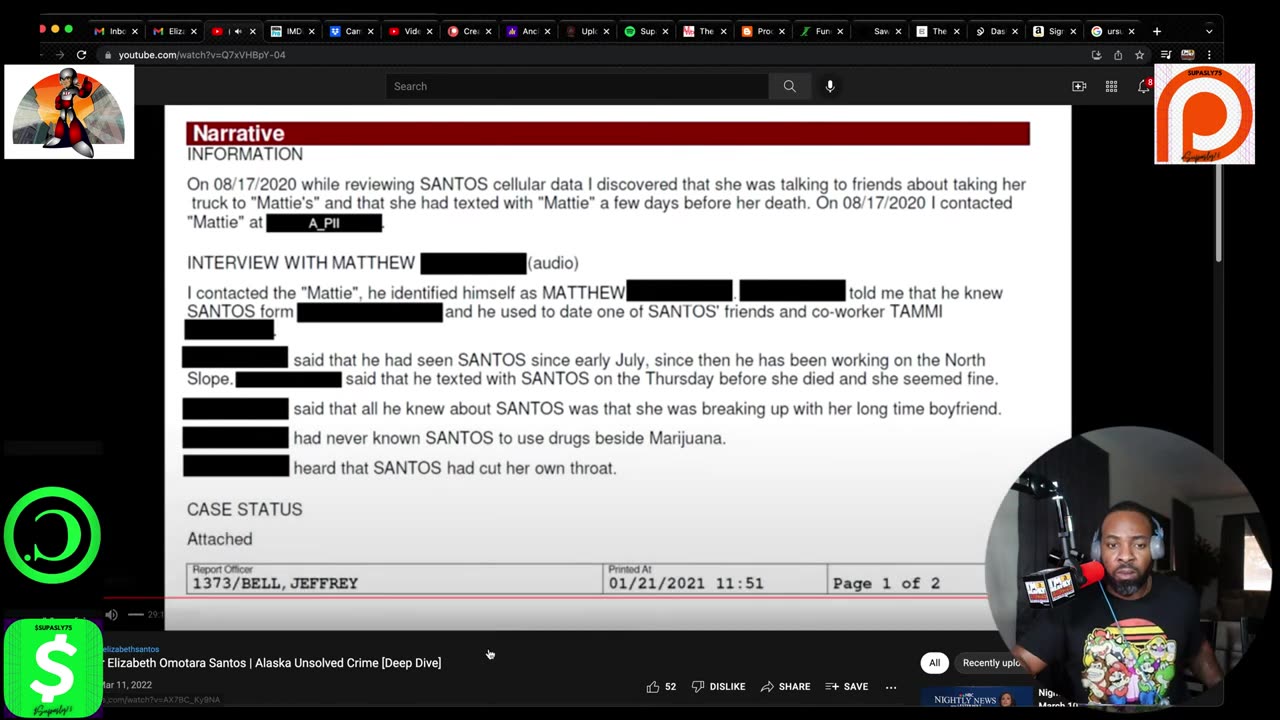The height and width of the screenshot is (720, 1280).
Task: Adjust the video volume slider
Action: point(135,614)
